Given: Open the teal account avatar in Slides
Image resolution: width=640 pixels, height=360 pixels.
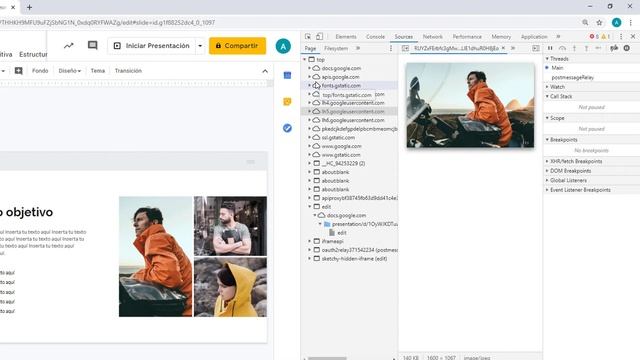Looking at the screenshot, I should [283, 46].
